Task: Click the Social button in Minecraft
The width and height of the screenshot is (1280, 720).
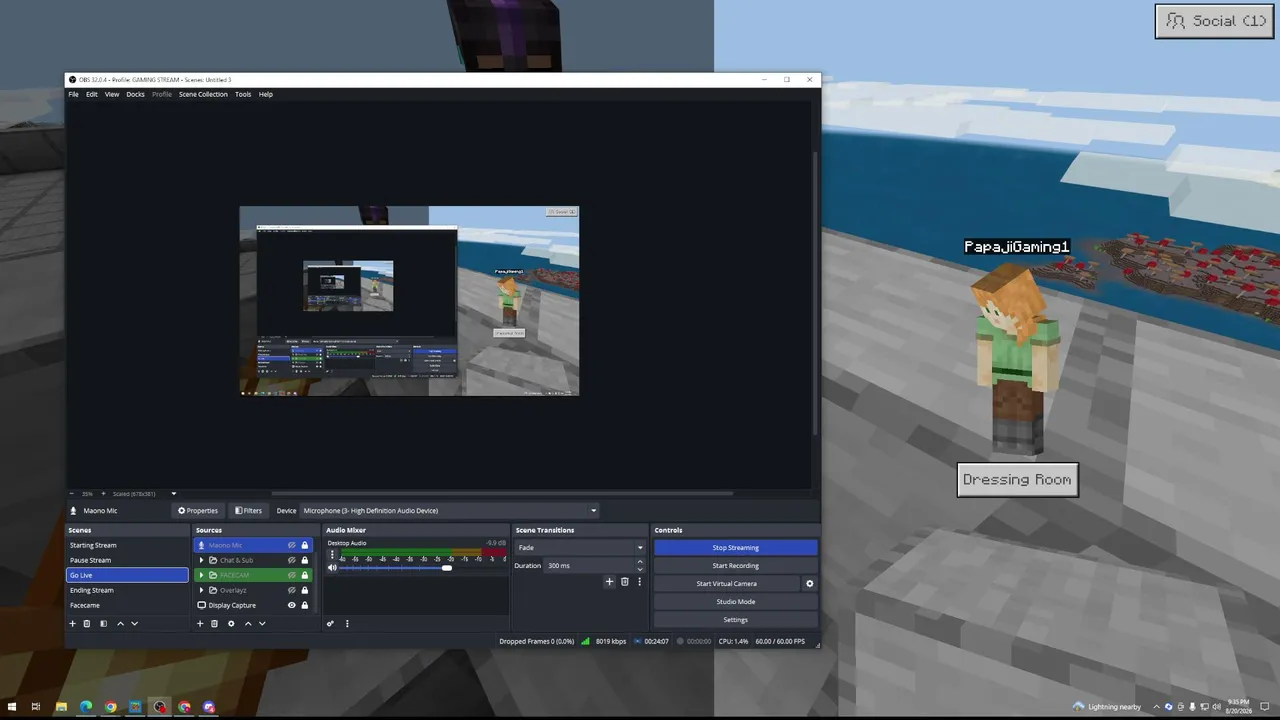Action: click(1217, 21)
